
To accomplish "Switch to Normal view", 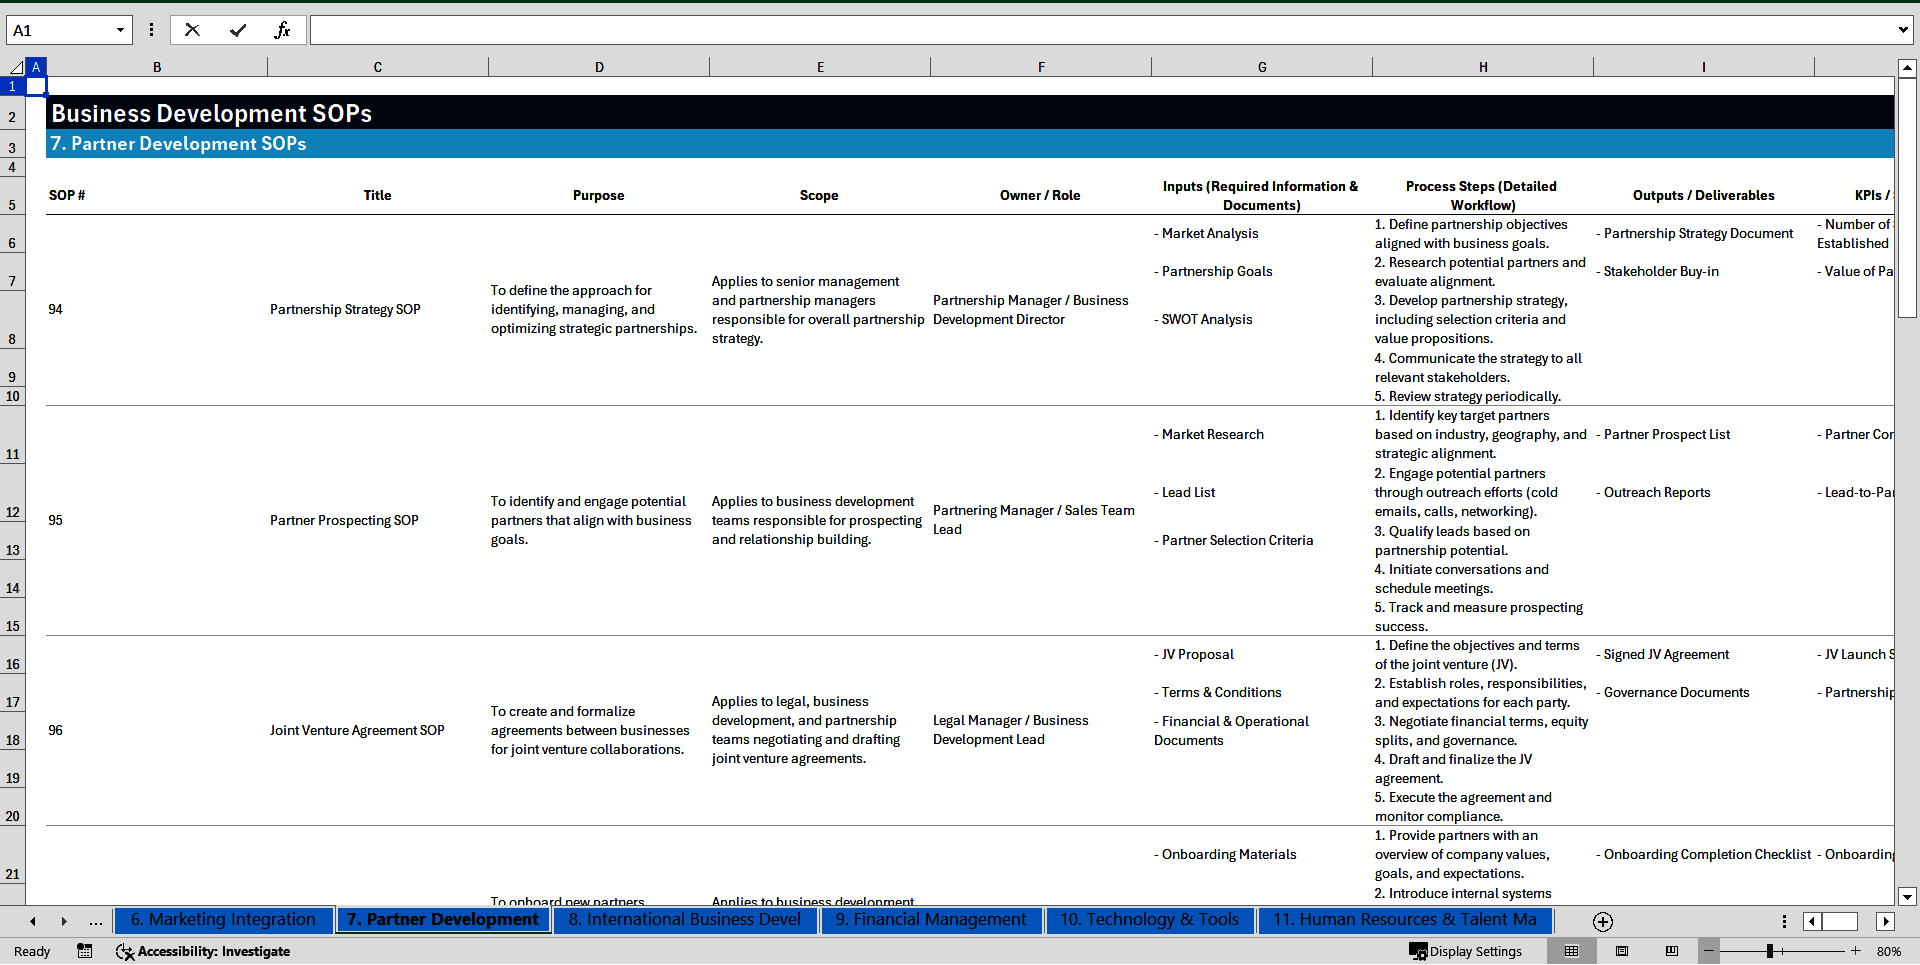I will click(1572, 951).
